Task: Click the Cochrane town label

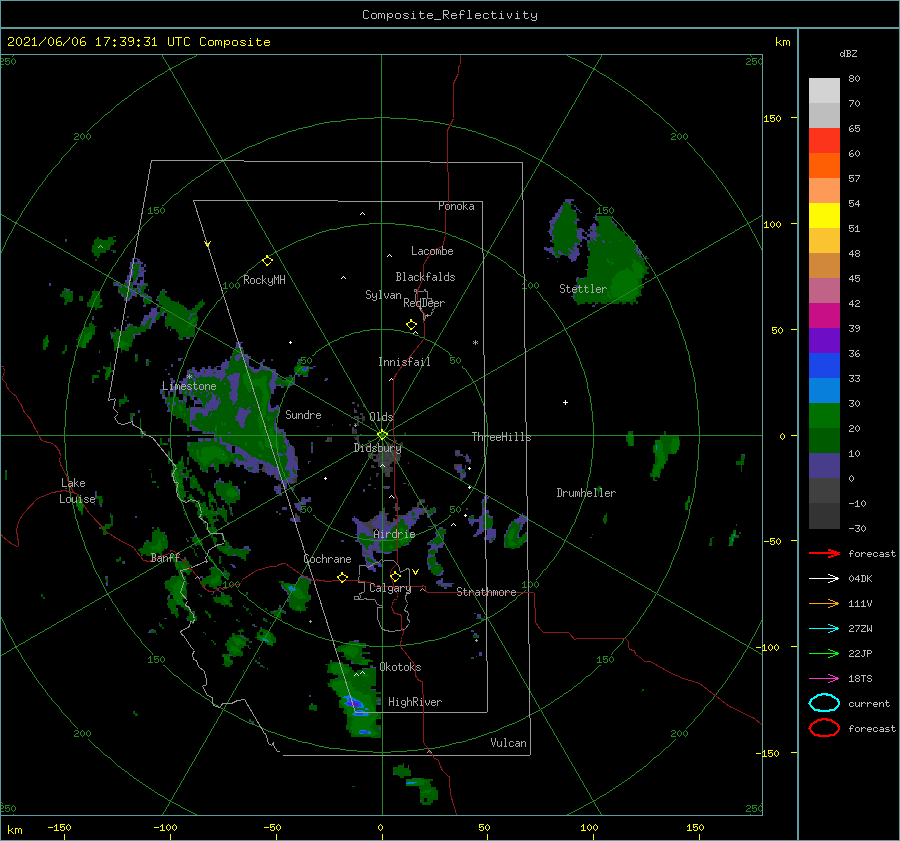Action: coord(327,559)
